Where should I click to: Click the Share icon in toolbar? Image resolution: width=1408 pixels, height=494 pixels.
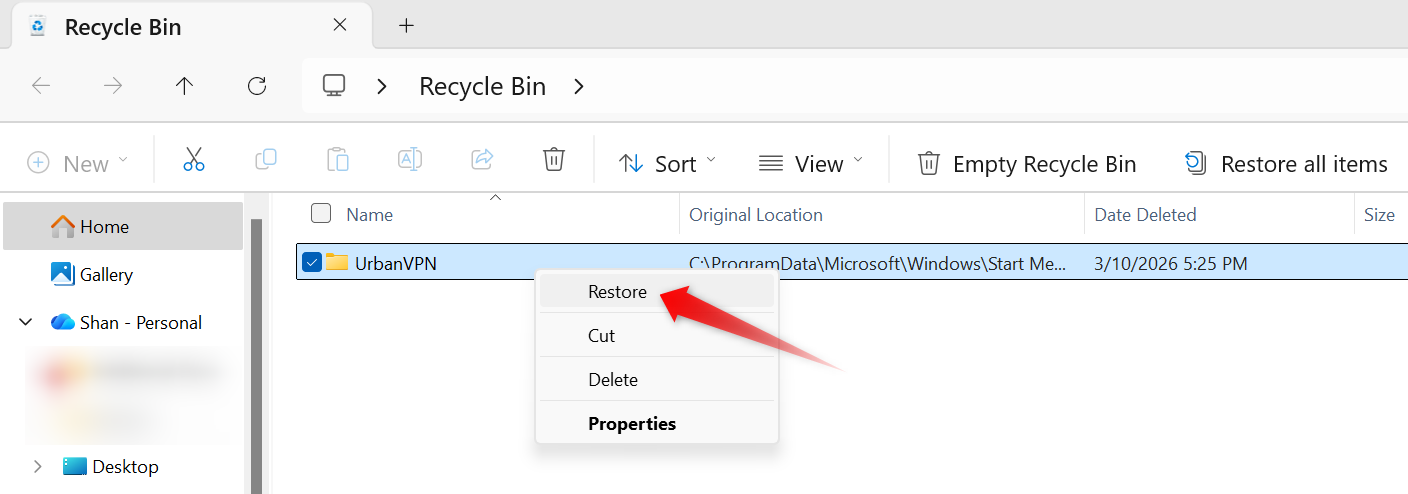click(482, 160)
